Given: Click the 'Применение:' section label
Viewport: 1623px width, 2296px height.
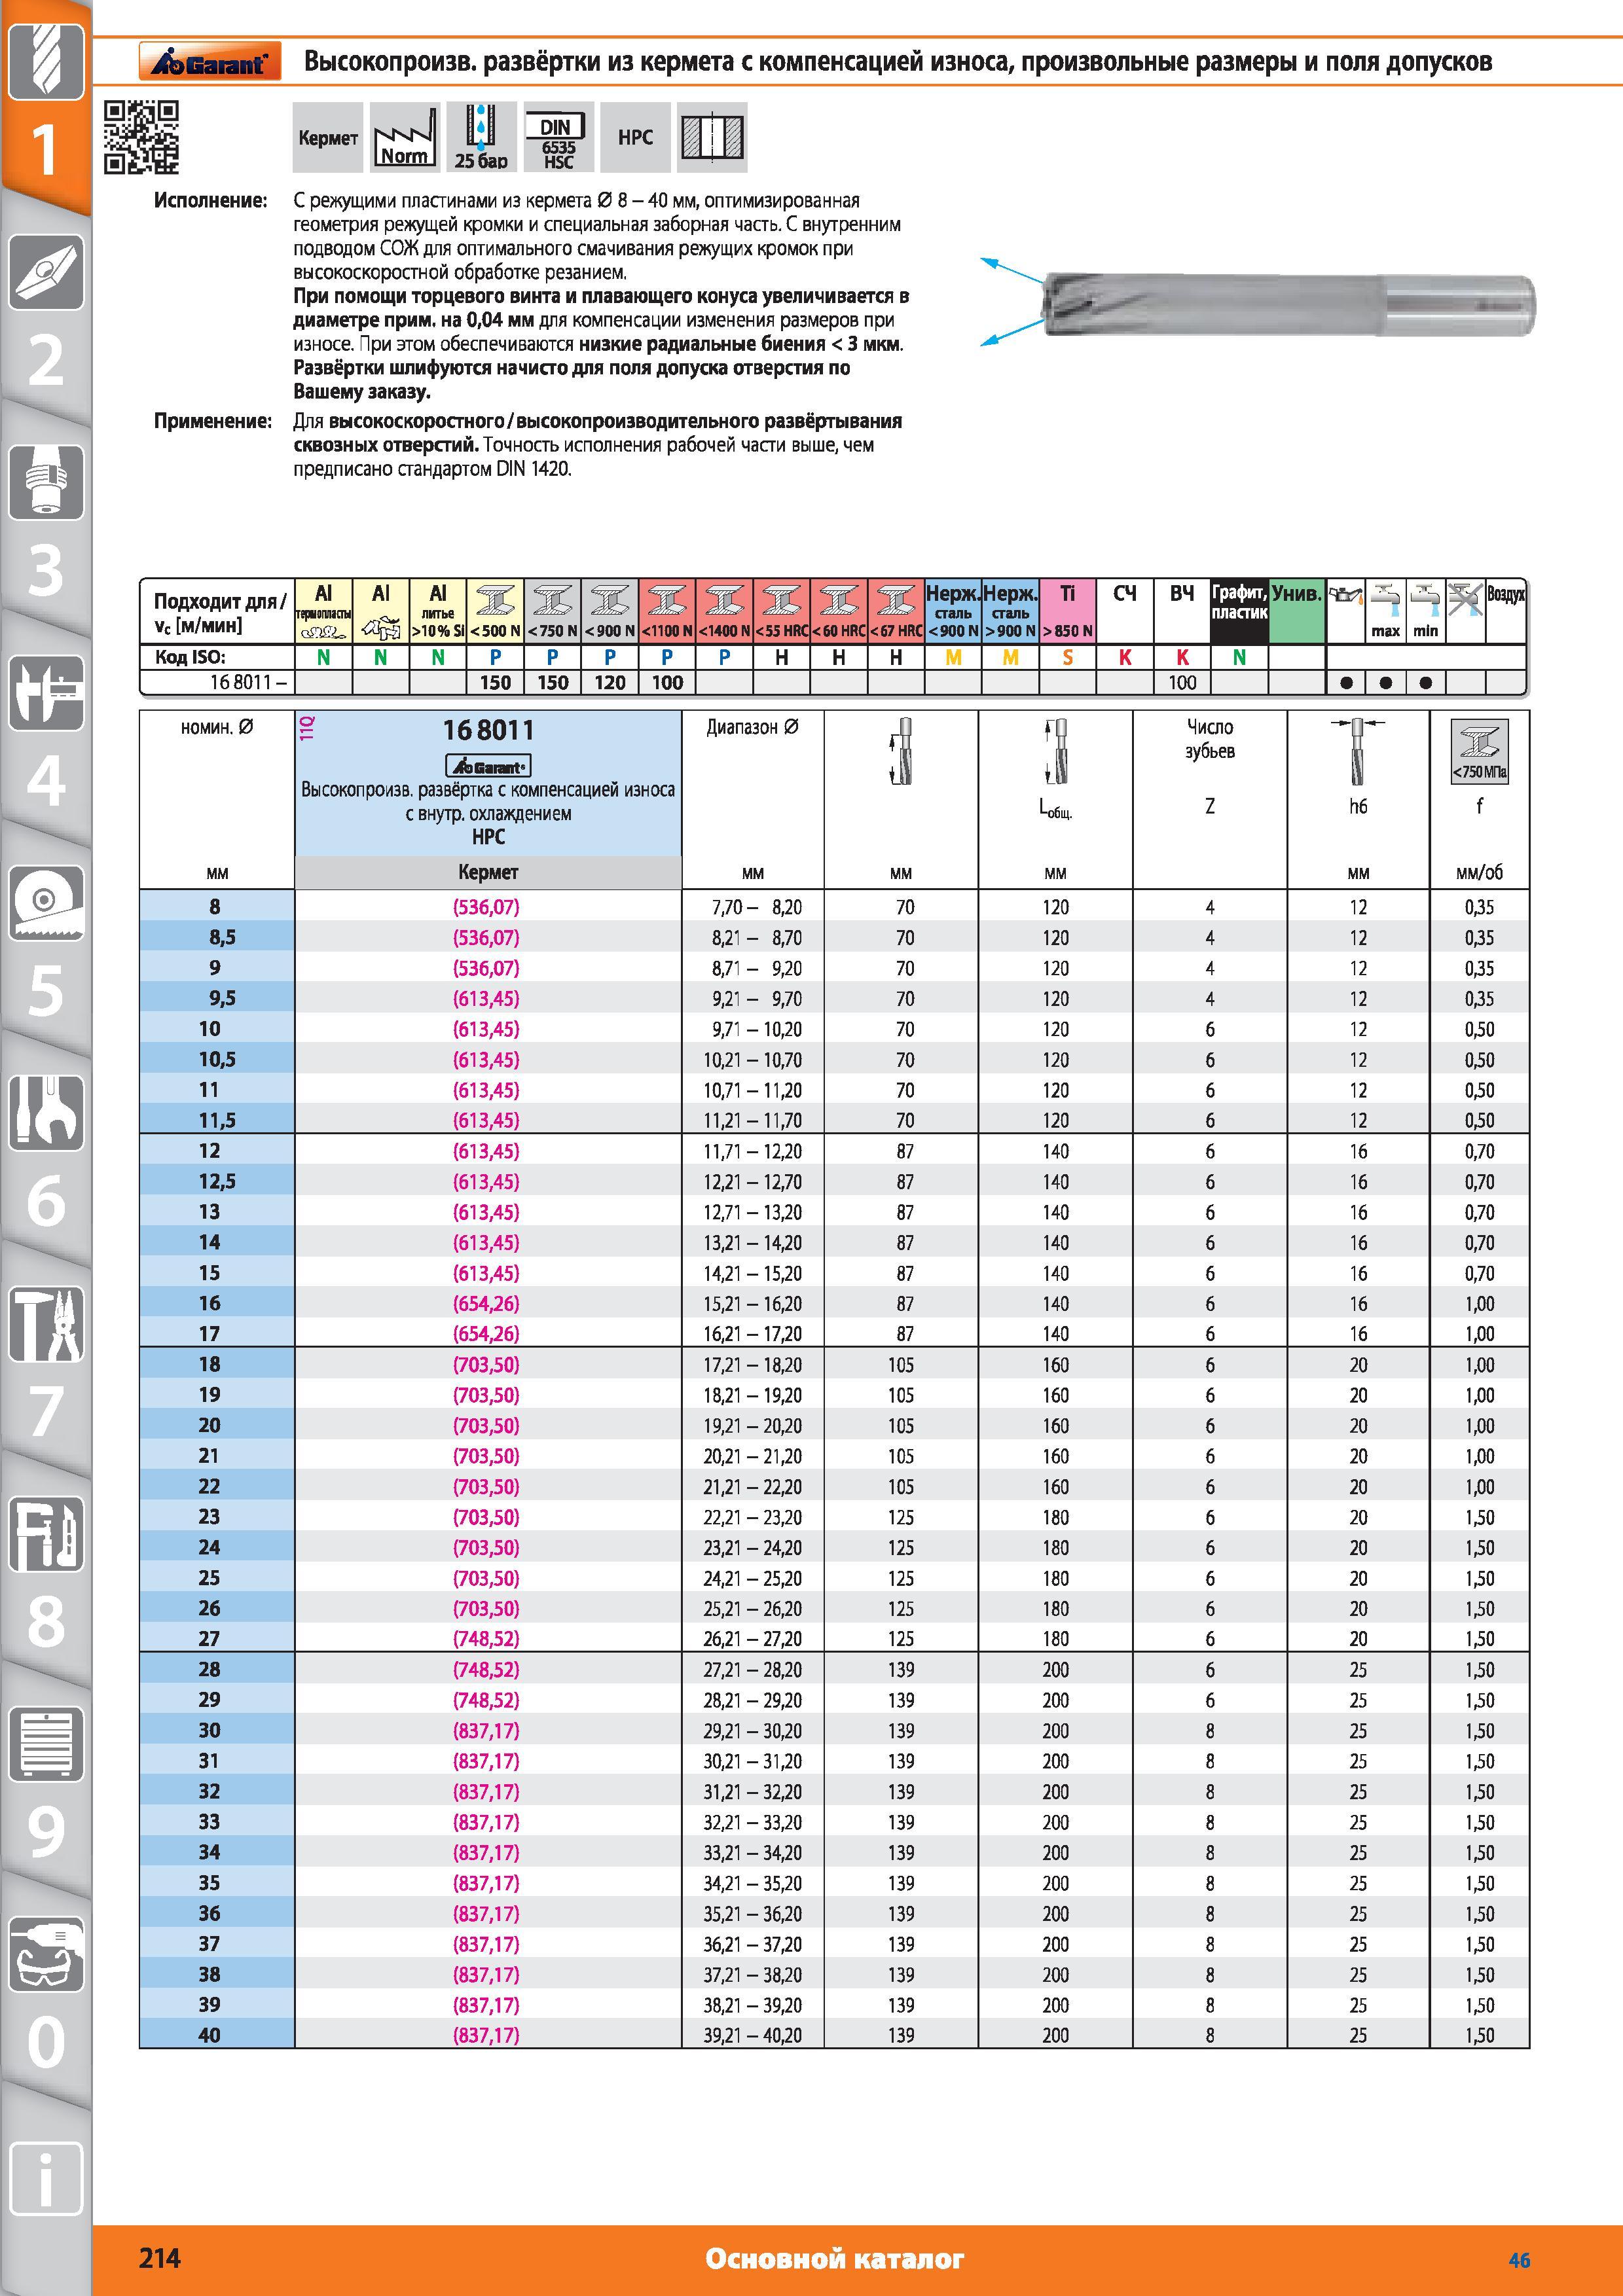Looking at the screenshot, I should pos(213,421).
